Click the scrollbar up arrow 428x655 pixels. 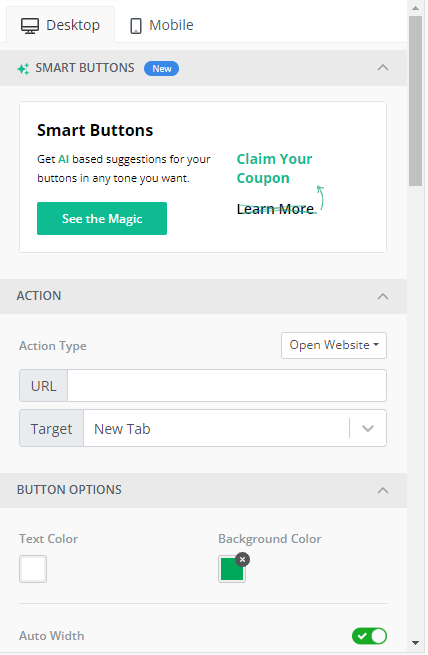415,8
